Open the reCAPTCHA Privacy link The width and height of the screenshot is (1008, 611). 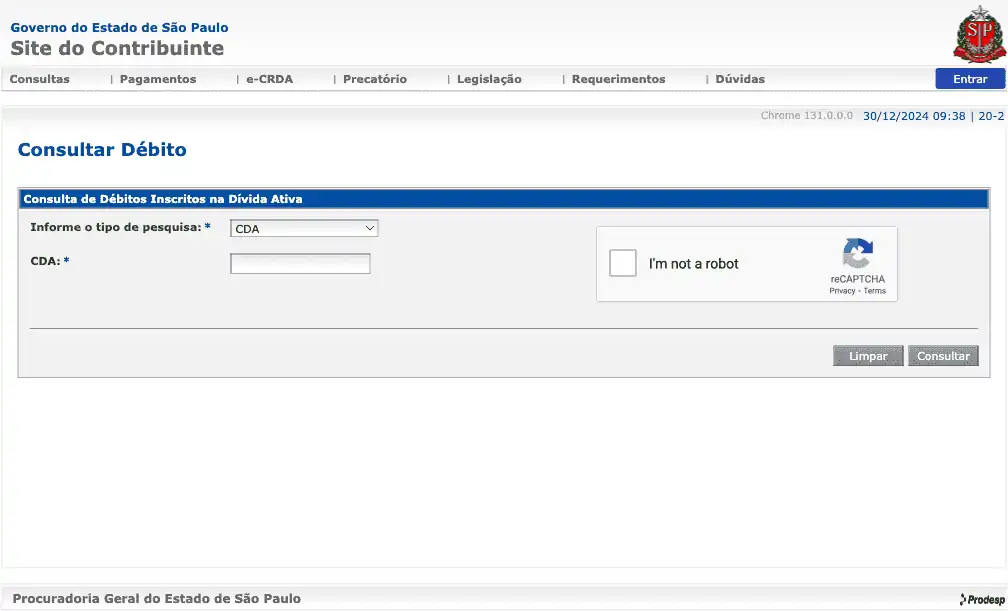[842, 291]
